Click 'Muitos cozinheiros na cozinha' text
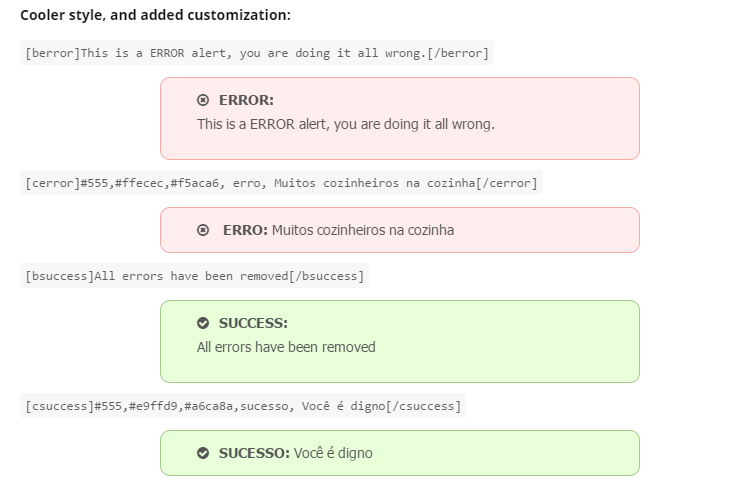 point(363,230)
